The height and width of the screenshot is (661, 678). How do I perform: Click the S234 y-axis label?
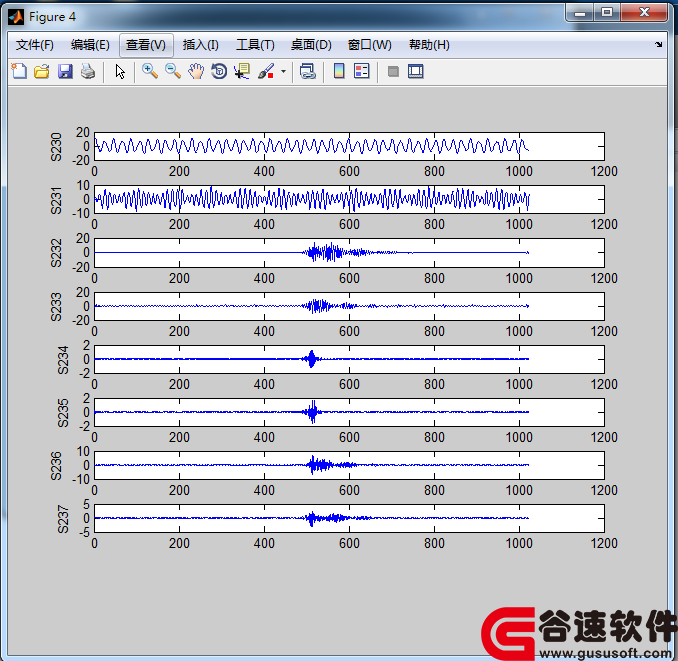pos(63,360)
